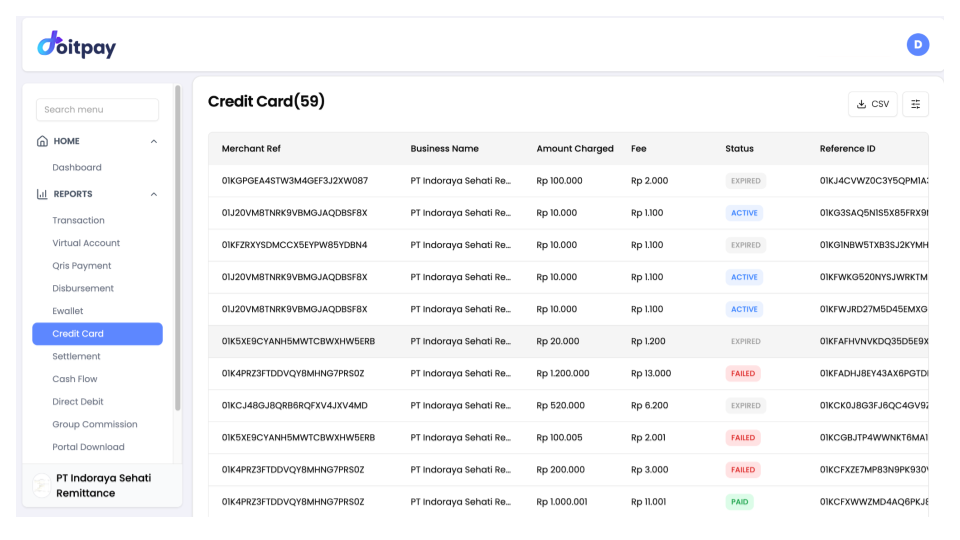Click the REPORTS bar chart icon
The image size is (960, 540).
pyautogui.click(x=42, y=194)
